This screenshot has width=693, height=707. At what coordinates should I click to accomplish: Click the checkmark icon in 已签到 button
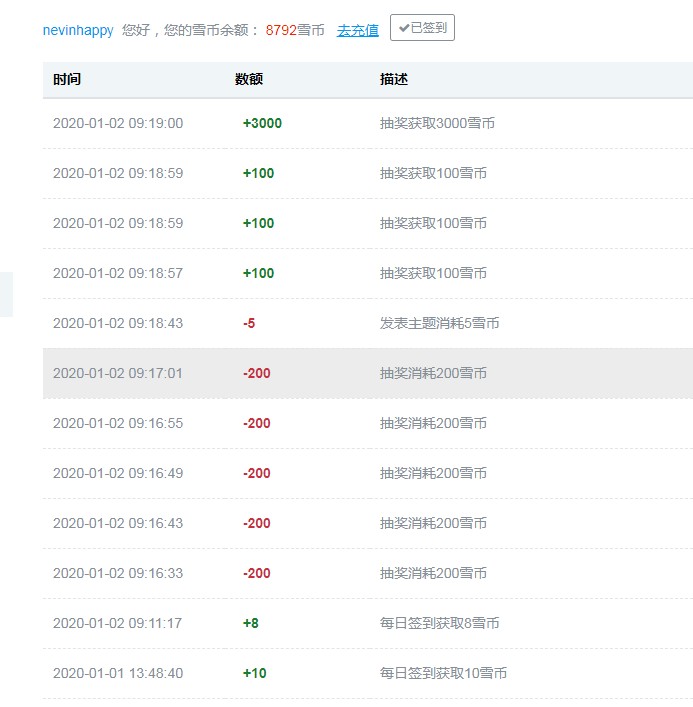point(404,28)
